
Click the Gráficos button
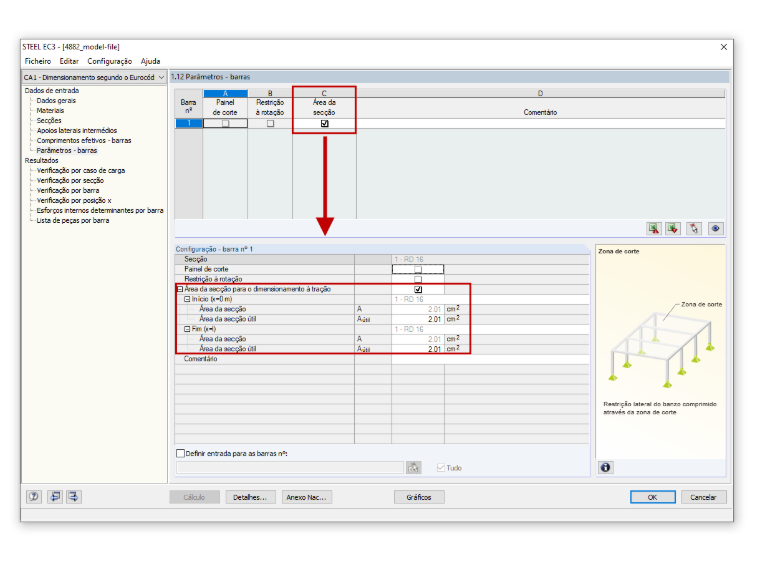[419, 497]
